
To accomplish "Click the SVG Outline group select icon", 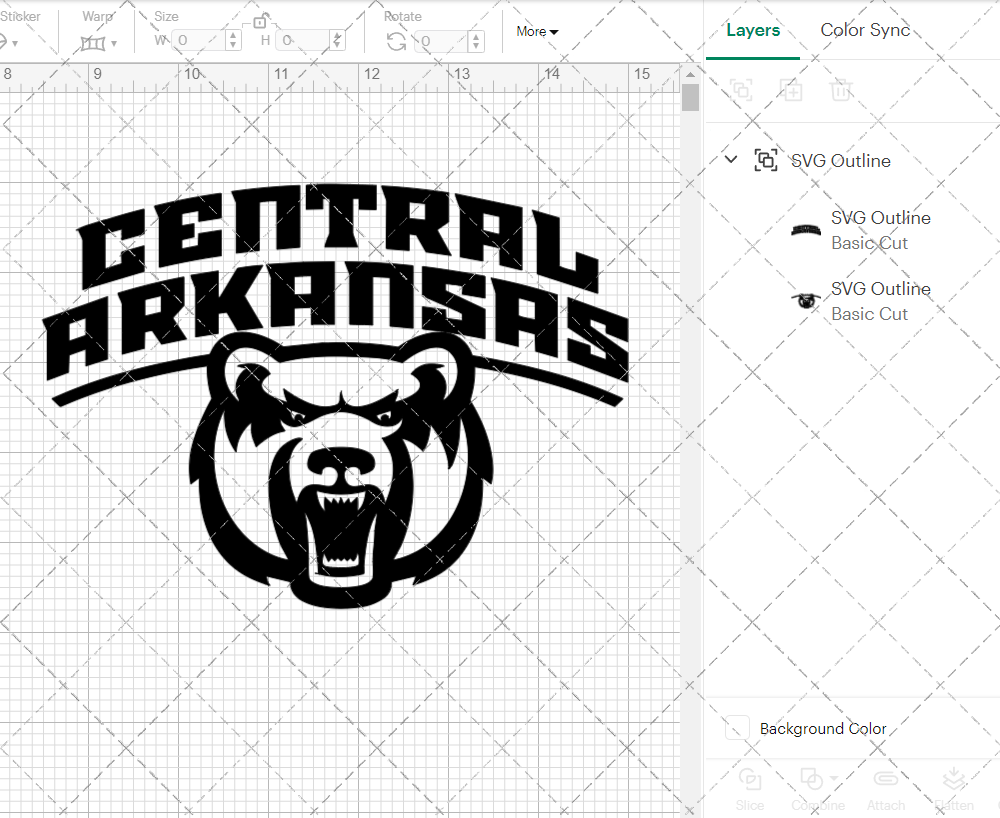I will click(766, 159).
